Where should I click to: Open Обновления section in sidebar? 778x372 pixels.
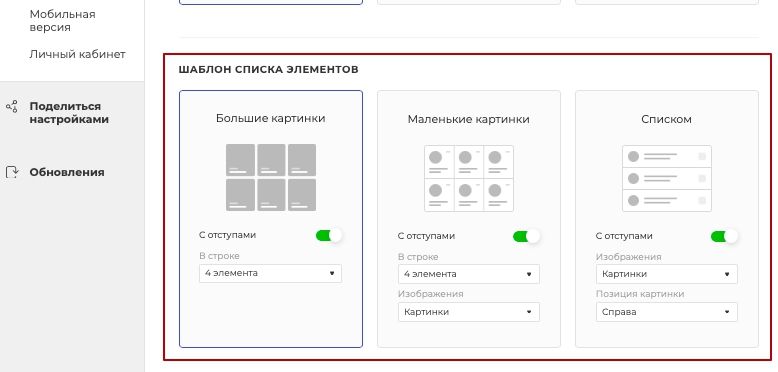[x=67, y=172]
